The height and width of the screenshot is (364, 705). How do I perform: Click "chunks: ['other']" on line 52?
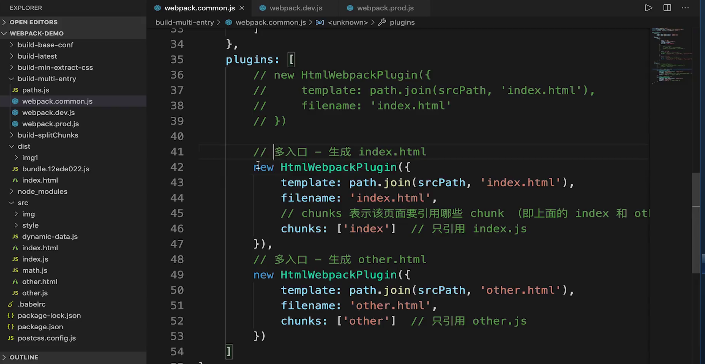[338, 321]
